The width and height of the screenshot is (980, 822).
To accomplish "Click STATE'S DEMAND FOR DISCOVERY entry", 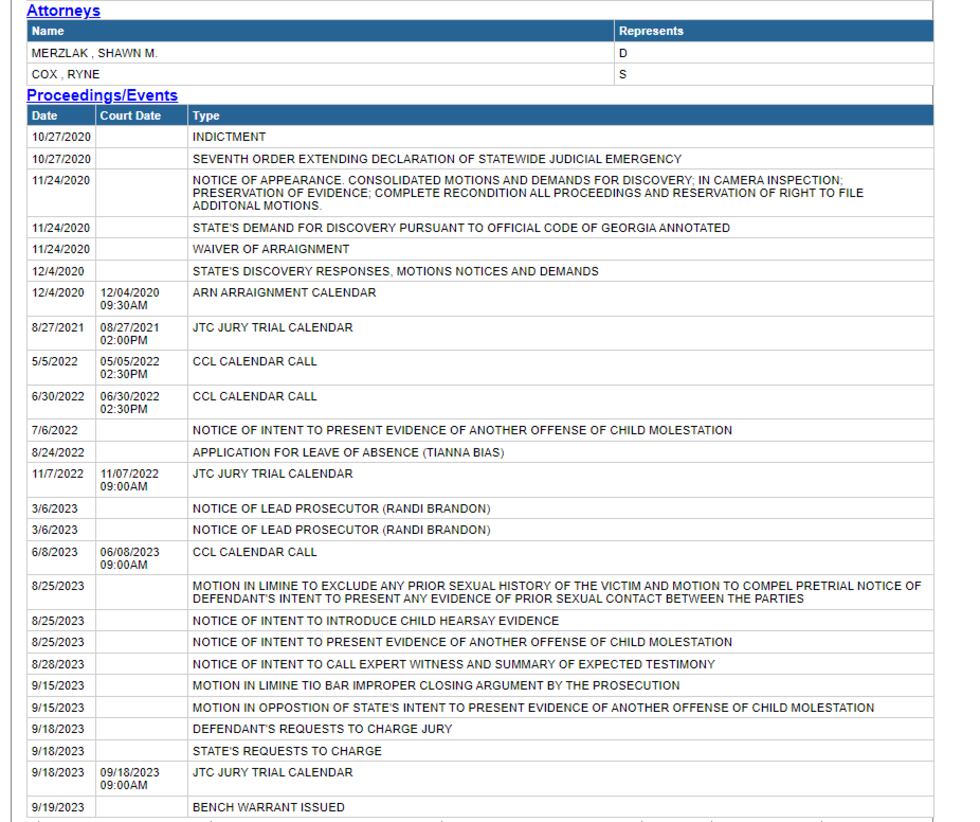I will (x=461, y=228).
